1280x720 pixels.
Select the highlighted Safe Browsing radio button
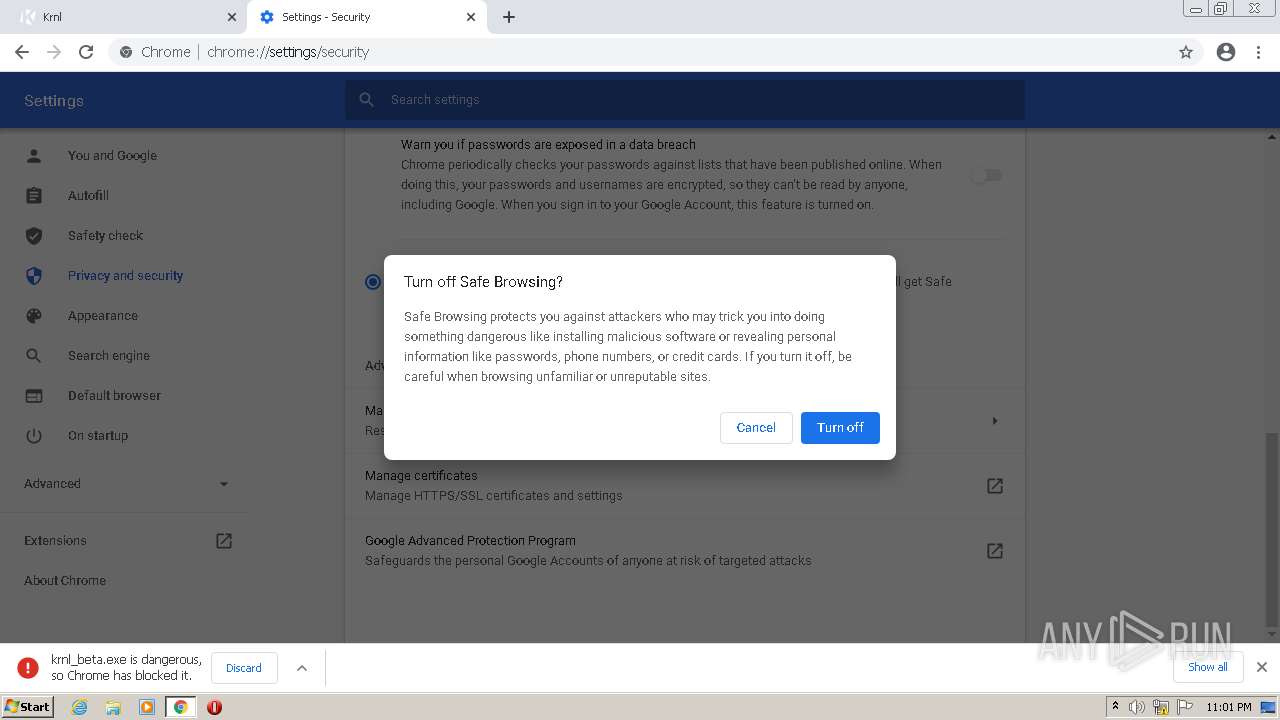click(x=373, y=282)
